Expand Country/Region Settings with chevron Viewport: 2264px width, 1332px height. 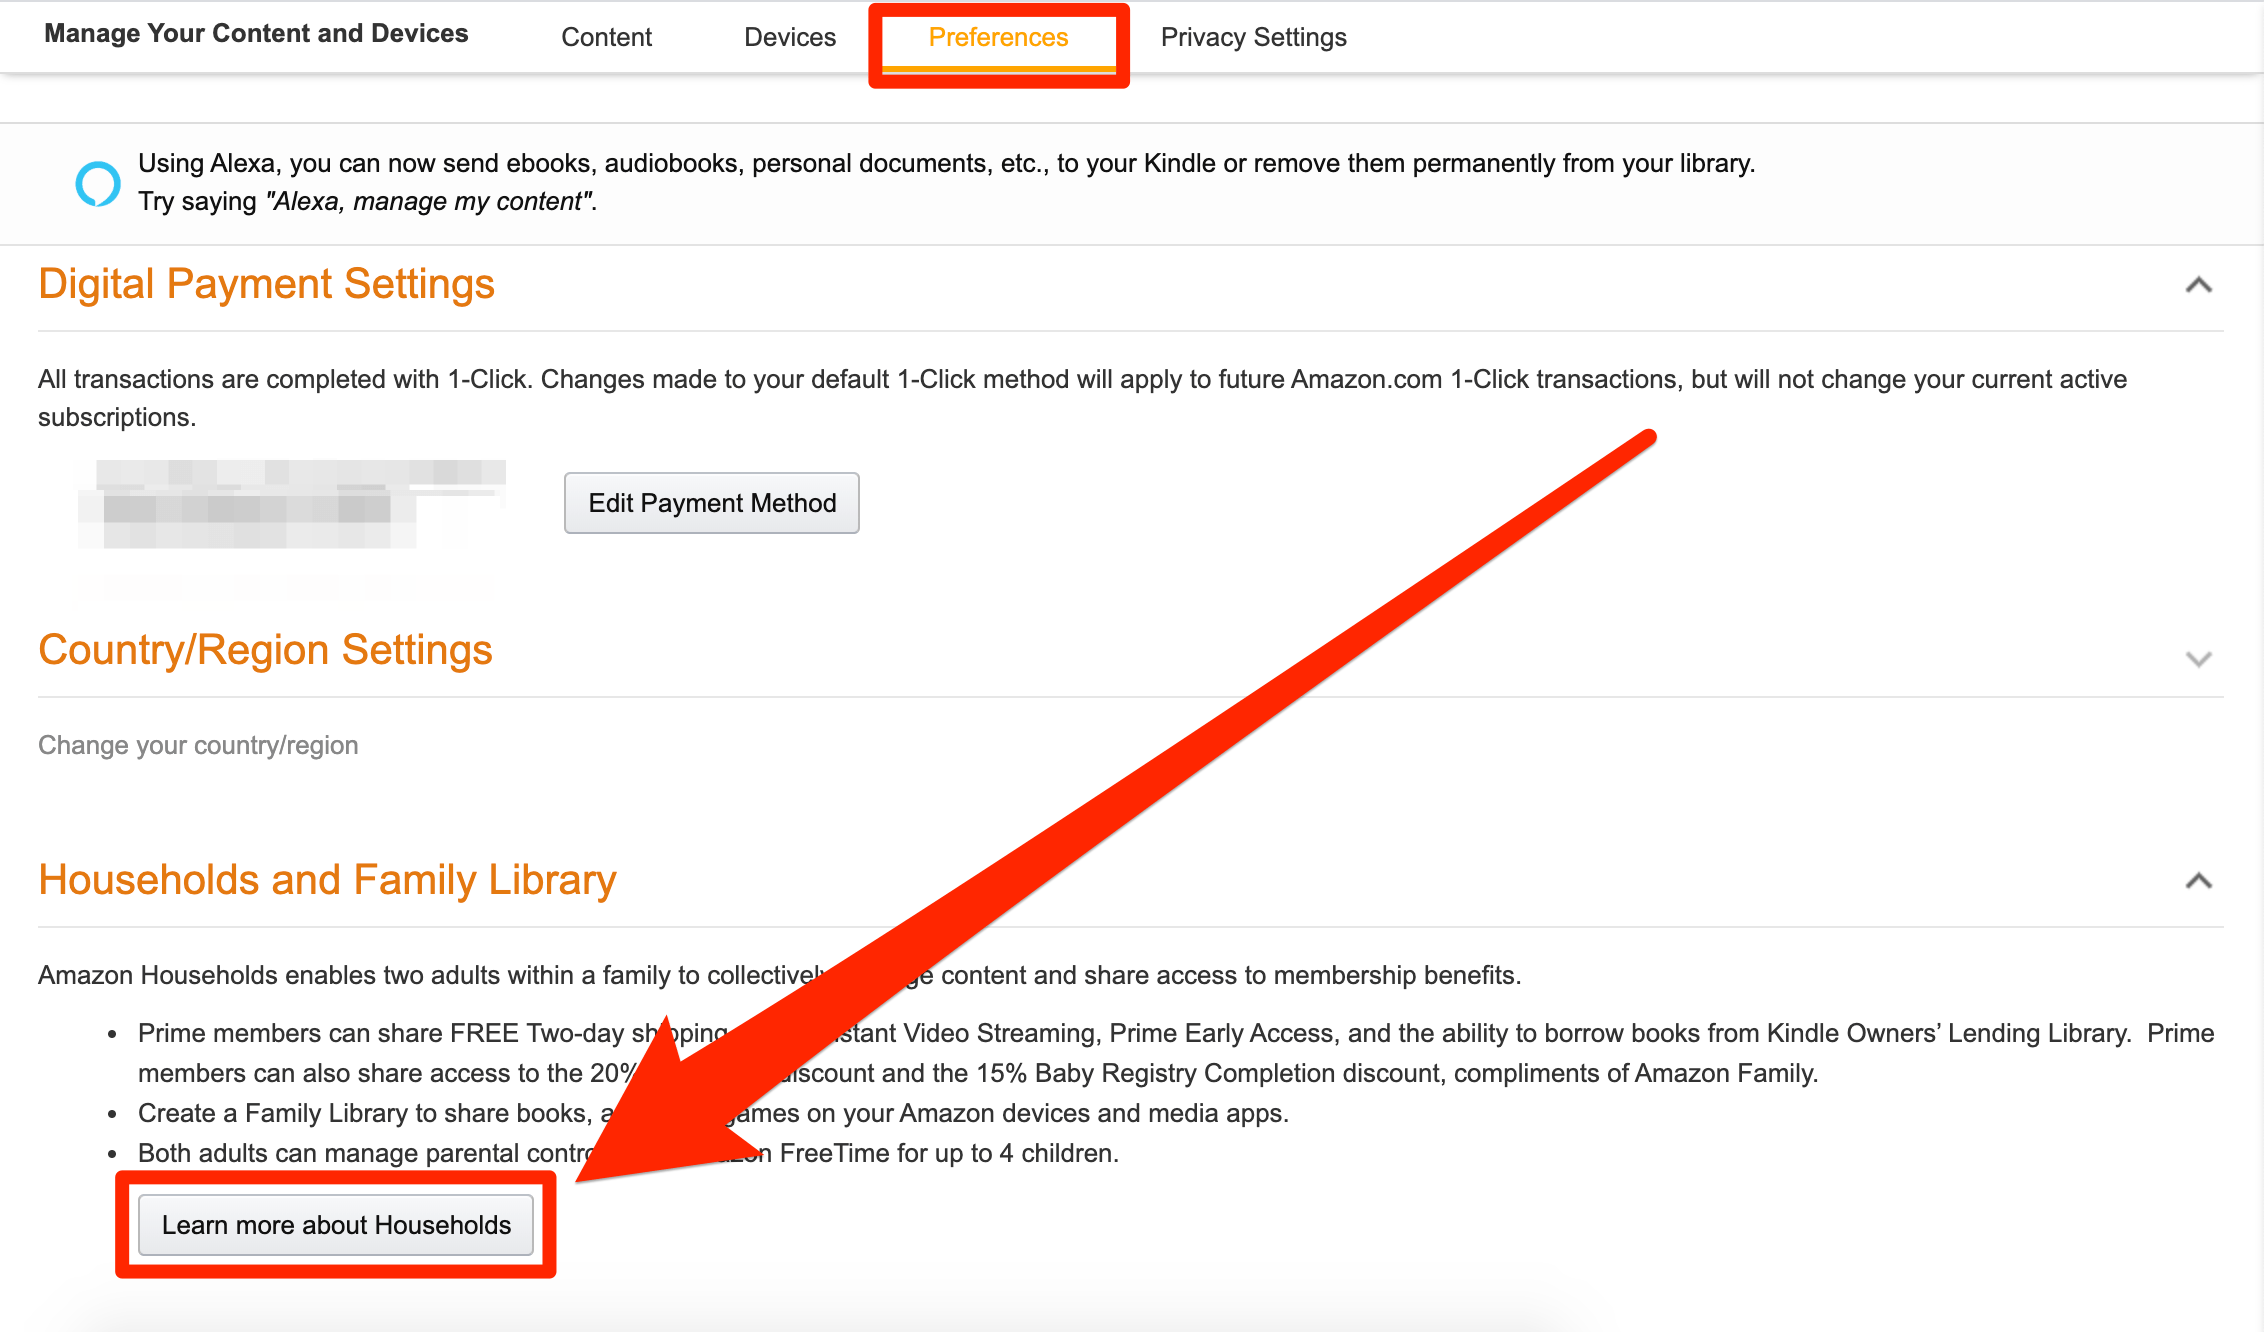click(x=2198, y=659)
